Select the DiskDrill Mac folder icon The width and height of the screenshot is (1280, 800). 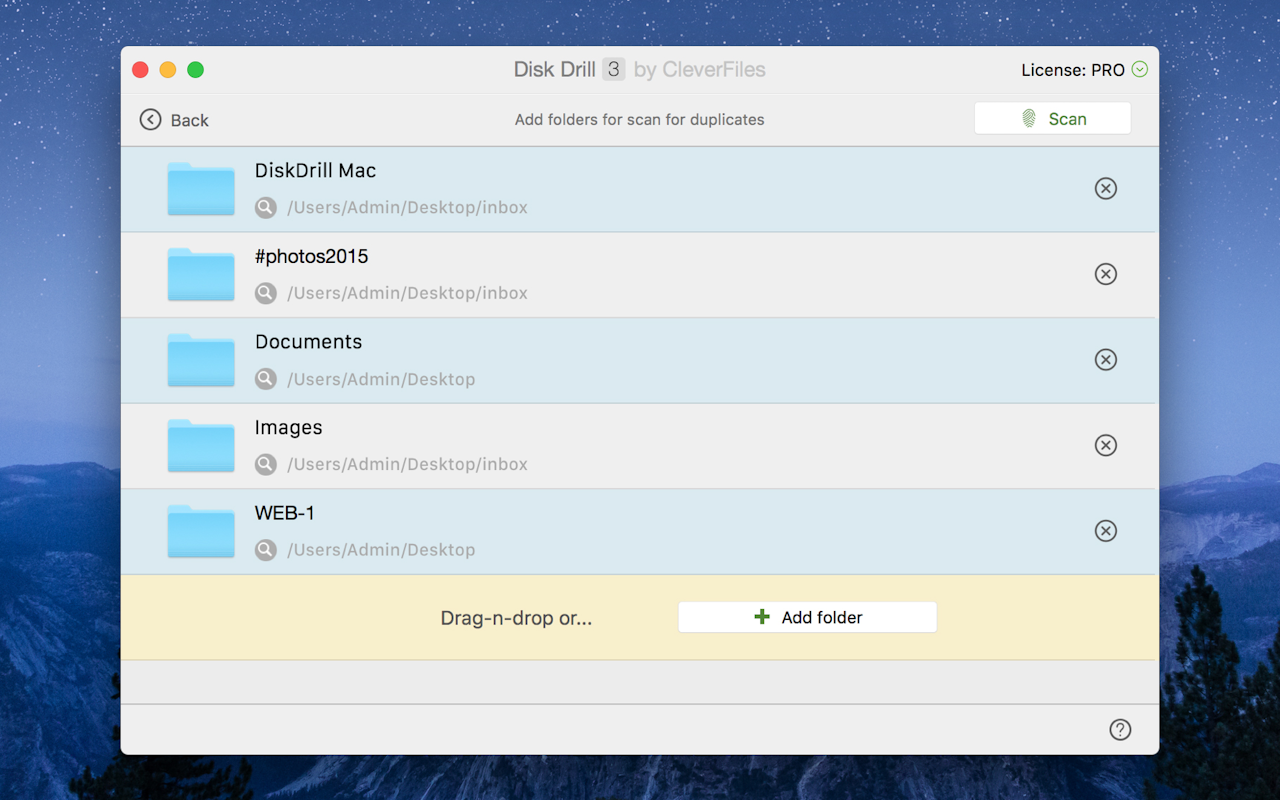pos(201,189)
